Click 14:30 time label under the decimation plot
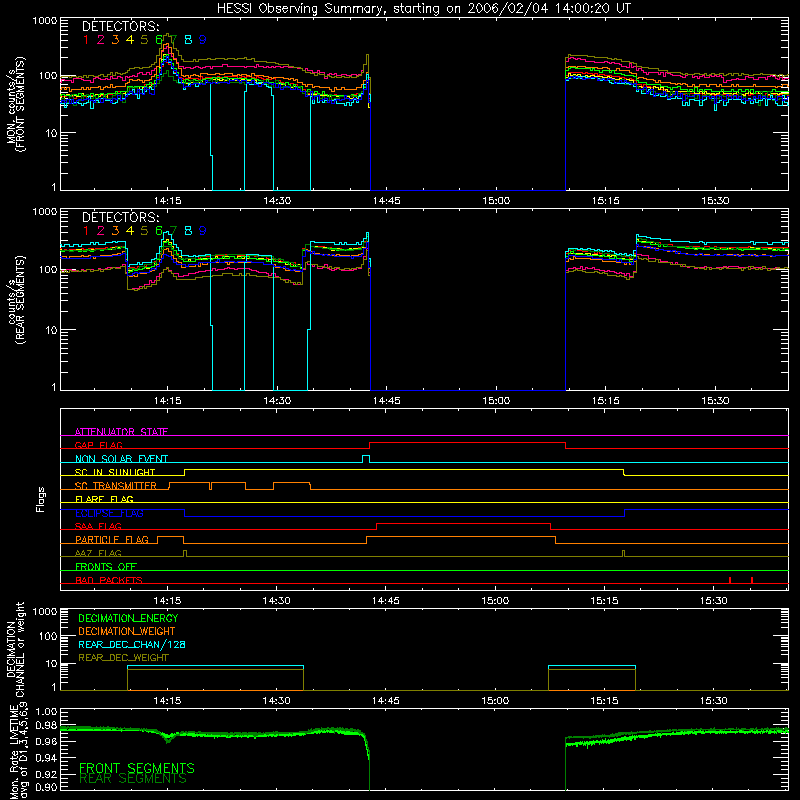This screenshot has height=800, width=800. (x=277, y=701)
